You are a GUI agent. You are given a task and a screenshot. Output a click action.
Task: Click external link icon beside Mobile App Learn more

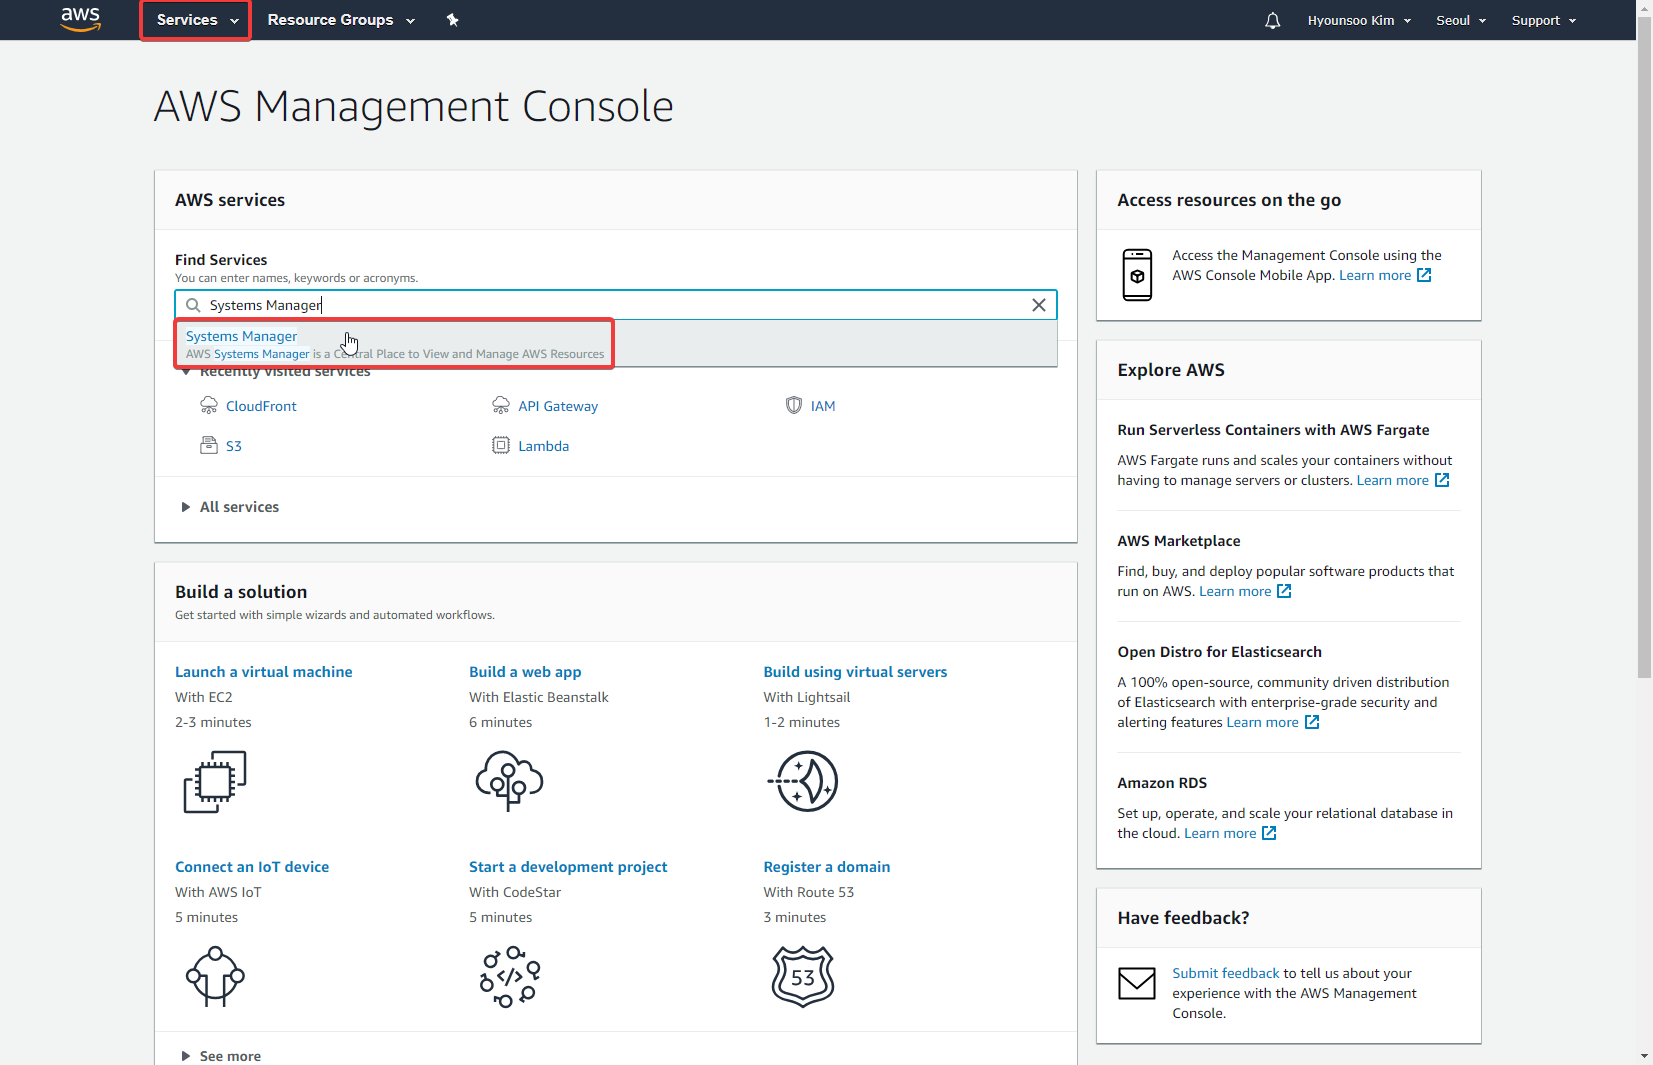[x=1424, y=275]
